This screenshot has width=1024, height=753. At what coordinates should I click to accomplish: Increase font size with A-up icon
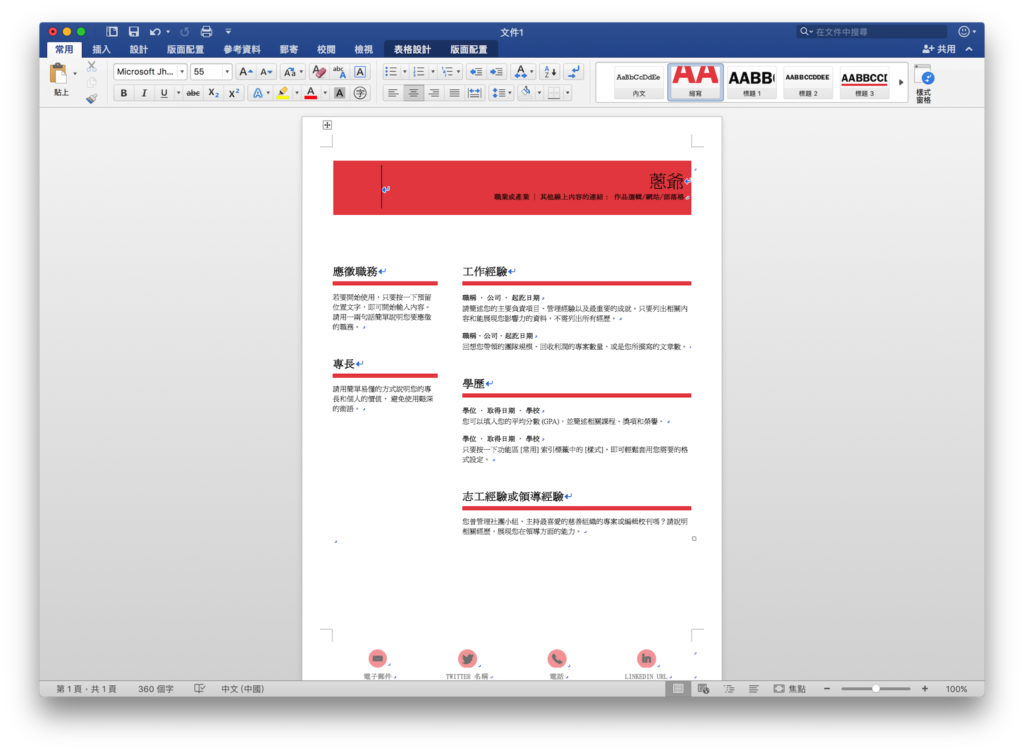(245, 72)
